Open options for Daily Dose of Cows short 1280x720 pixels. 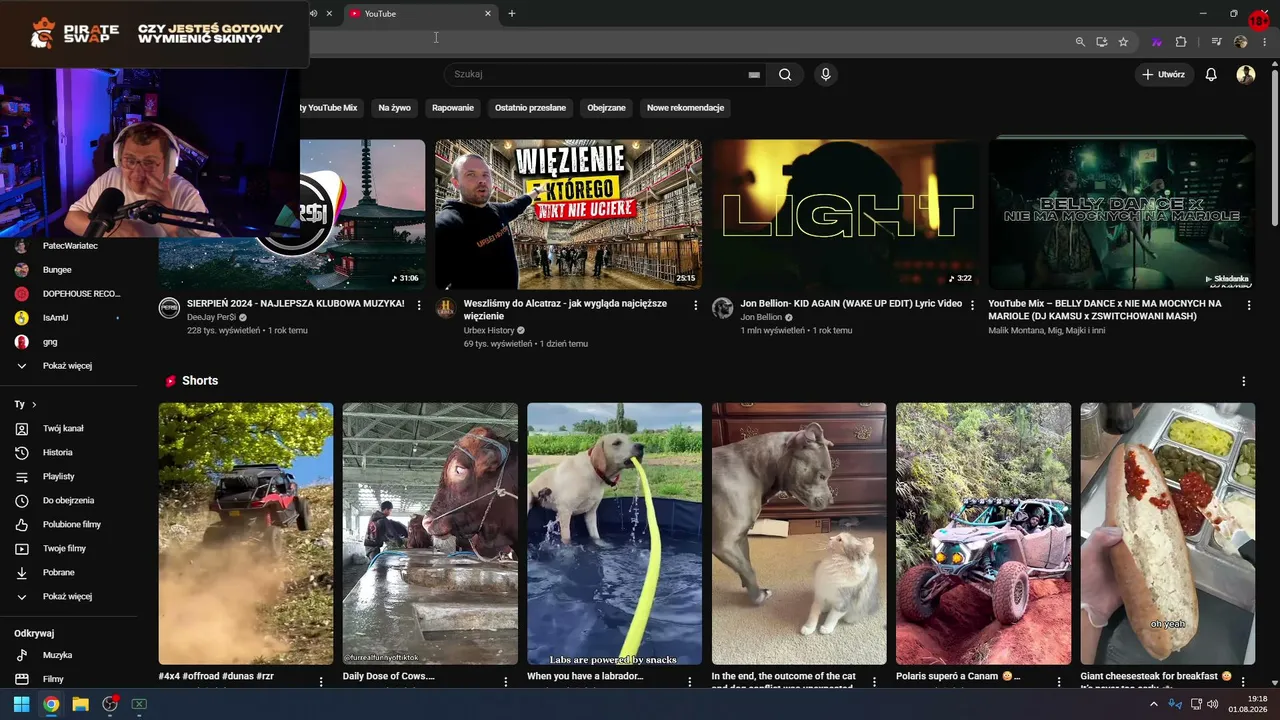point(505,681)
